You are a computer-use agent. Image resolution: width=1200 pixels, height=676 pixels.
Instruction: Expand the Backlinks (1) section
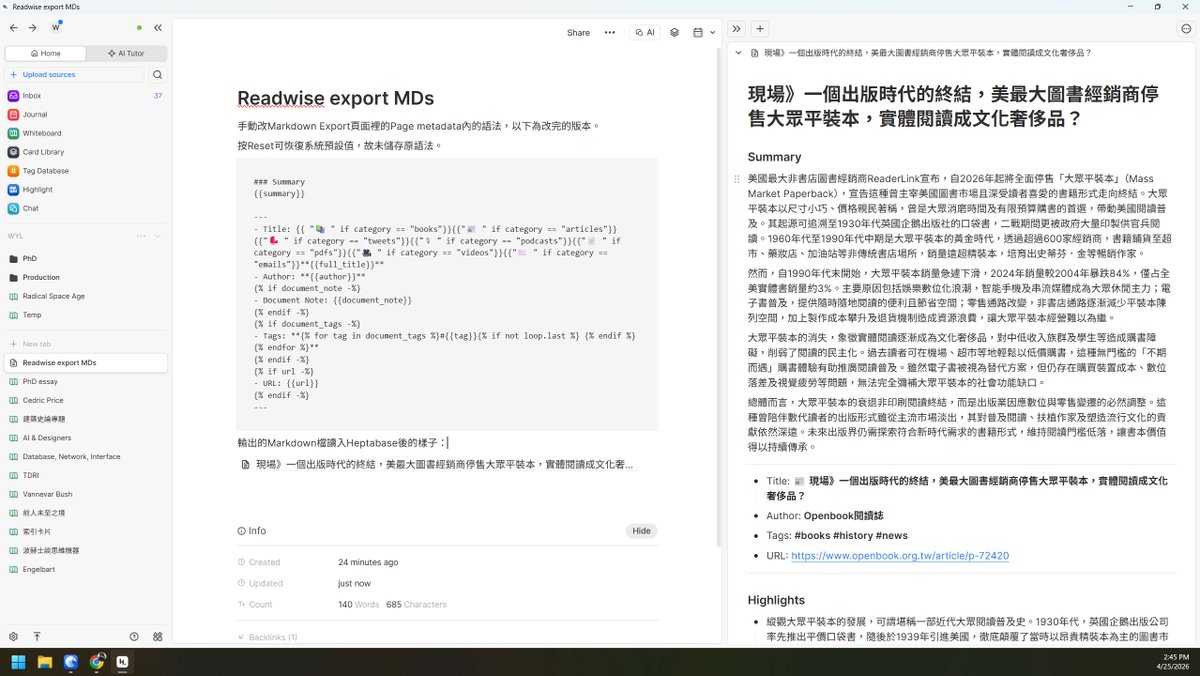pos(267,637)
